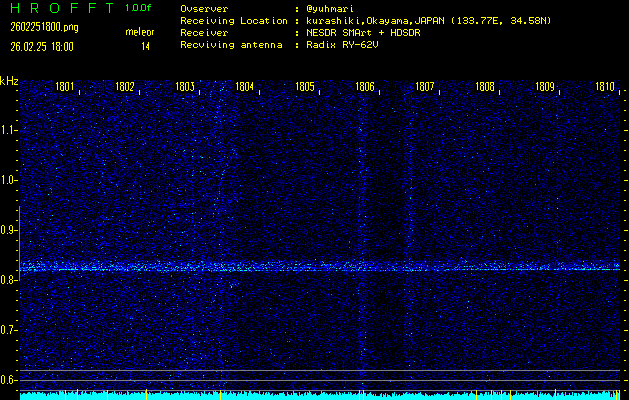Select the 26.02.25 18:00 timestamp
Image resolution: width=629 pixels, height=400 pixels.
pyautogui.click(x=41, y=45)
